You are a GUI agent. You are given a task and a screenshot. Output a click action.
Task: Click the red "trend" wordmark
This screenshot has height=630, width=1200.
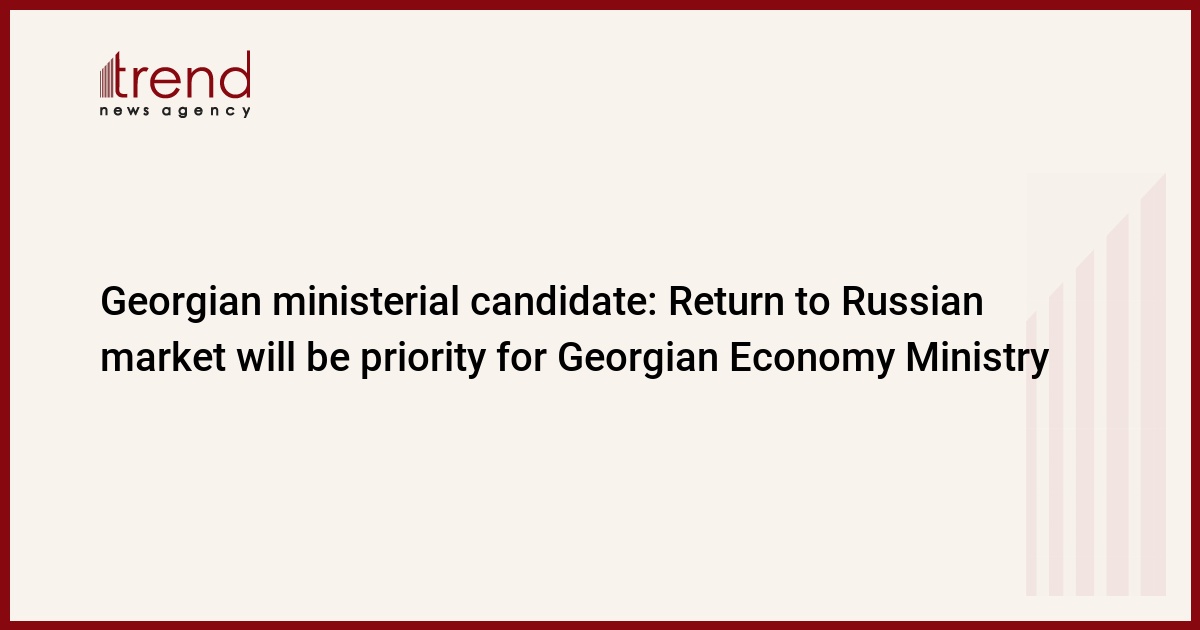click(x=186, y=76)
